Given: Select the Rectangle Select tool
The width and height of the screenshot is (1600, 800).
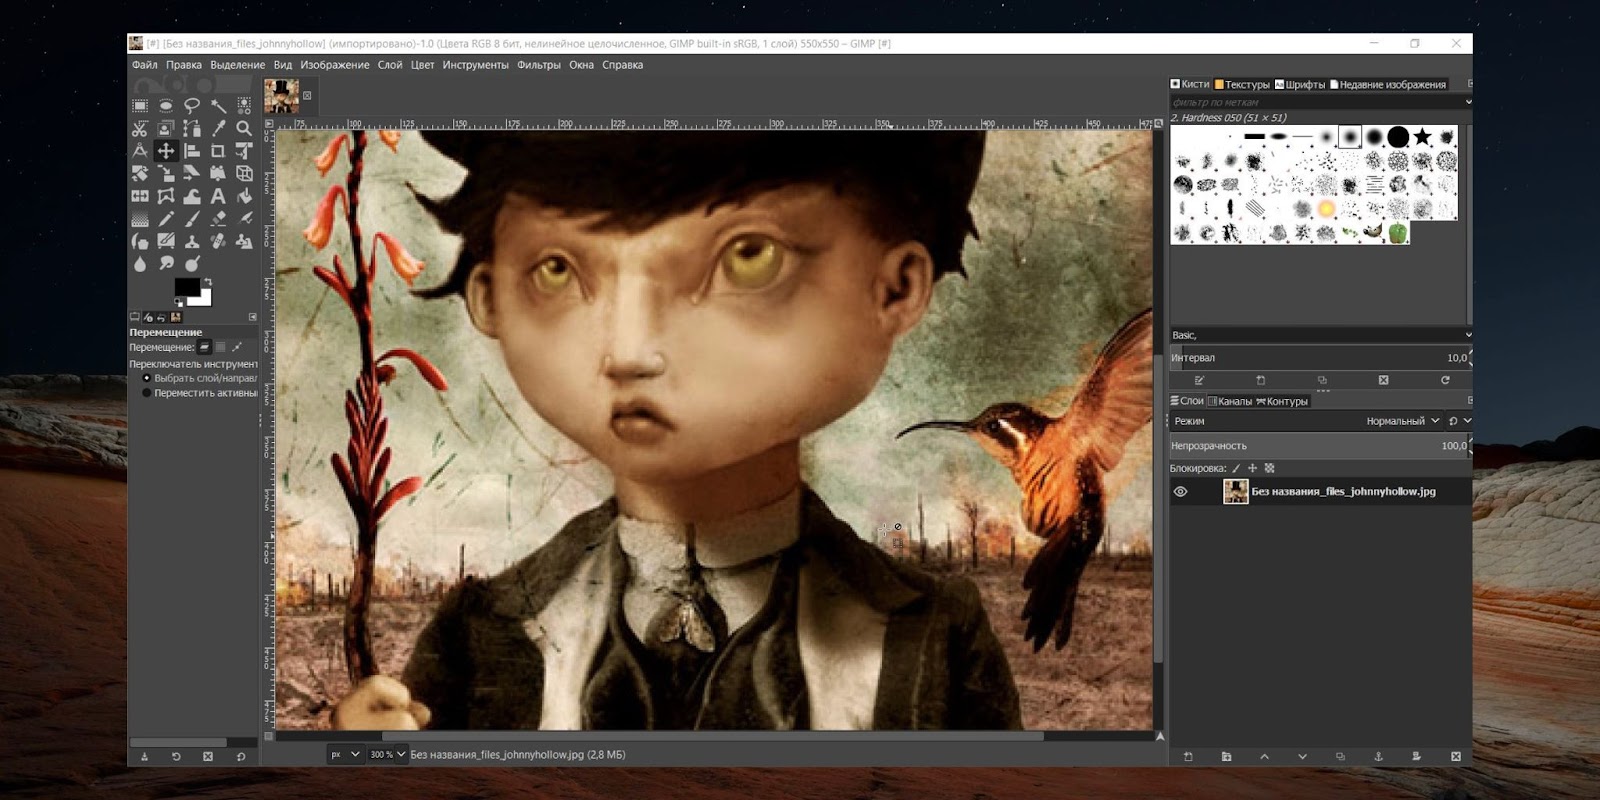Looking at the screenshot, I should [x=140, y=105].
